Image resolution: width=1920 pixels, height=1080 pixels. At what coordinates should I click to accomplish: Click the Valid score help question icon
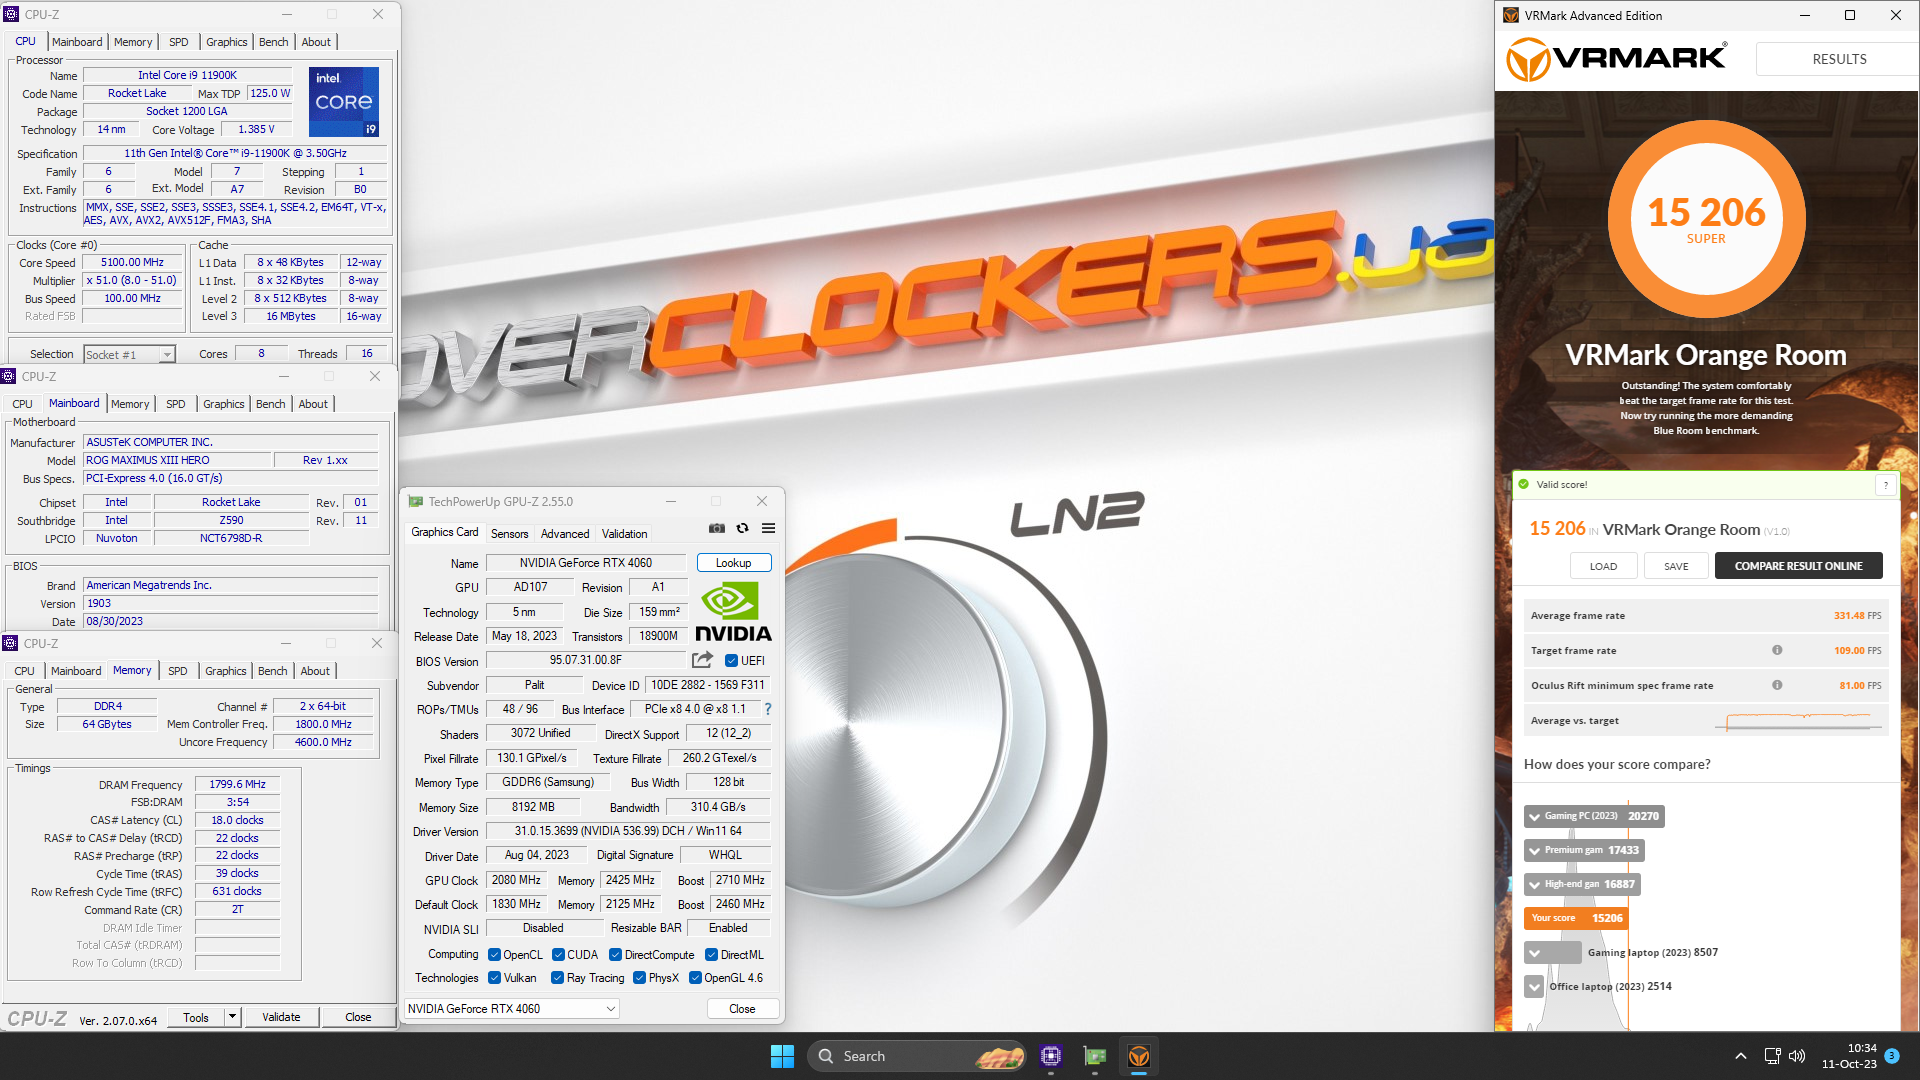point(1886,485)
